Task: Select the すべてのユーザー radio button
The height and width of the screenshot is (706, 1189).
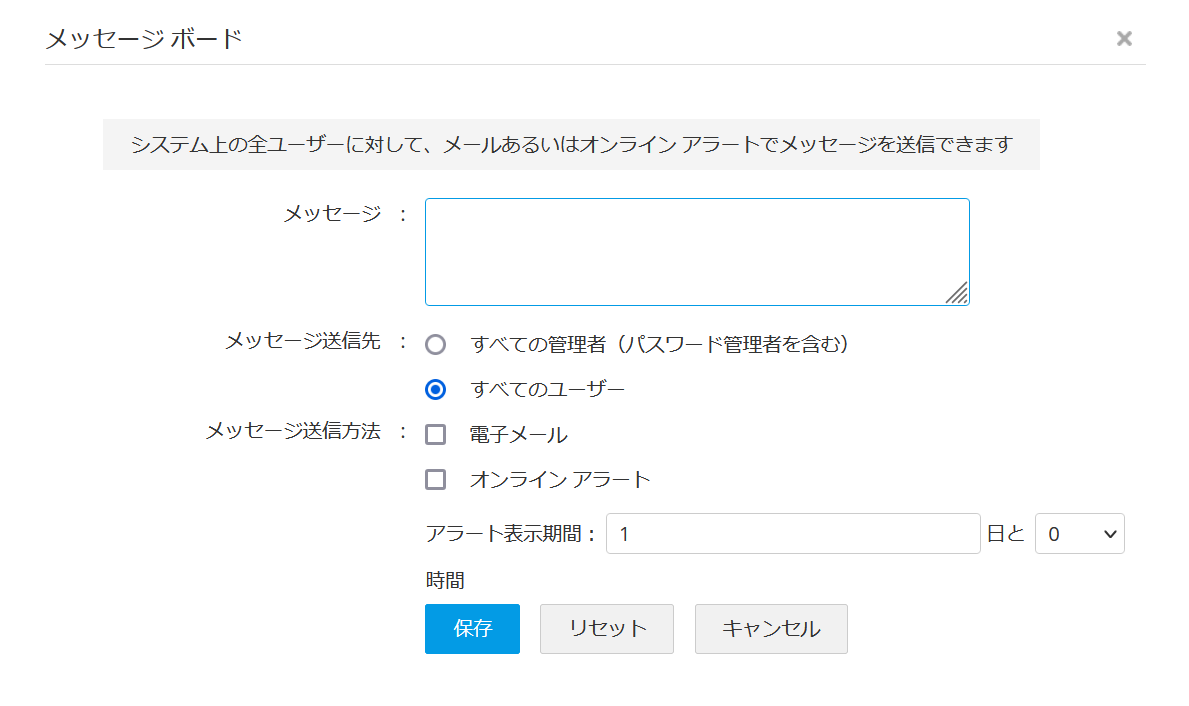Action: [x=435, y=389]
